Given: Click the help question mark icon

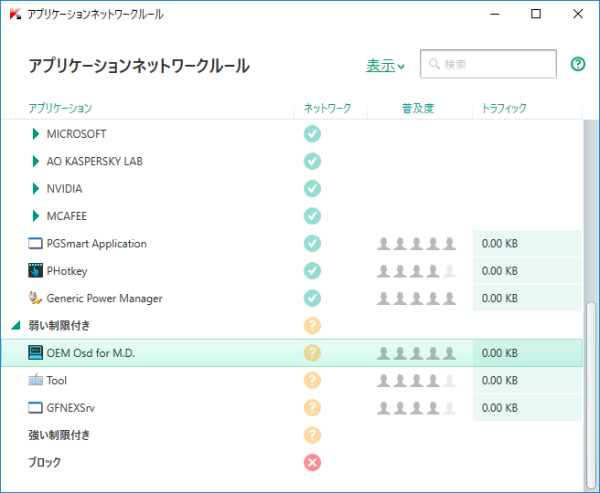Looking at the screenshot, I should click(x=578, y=64).
